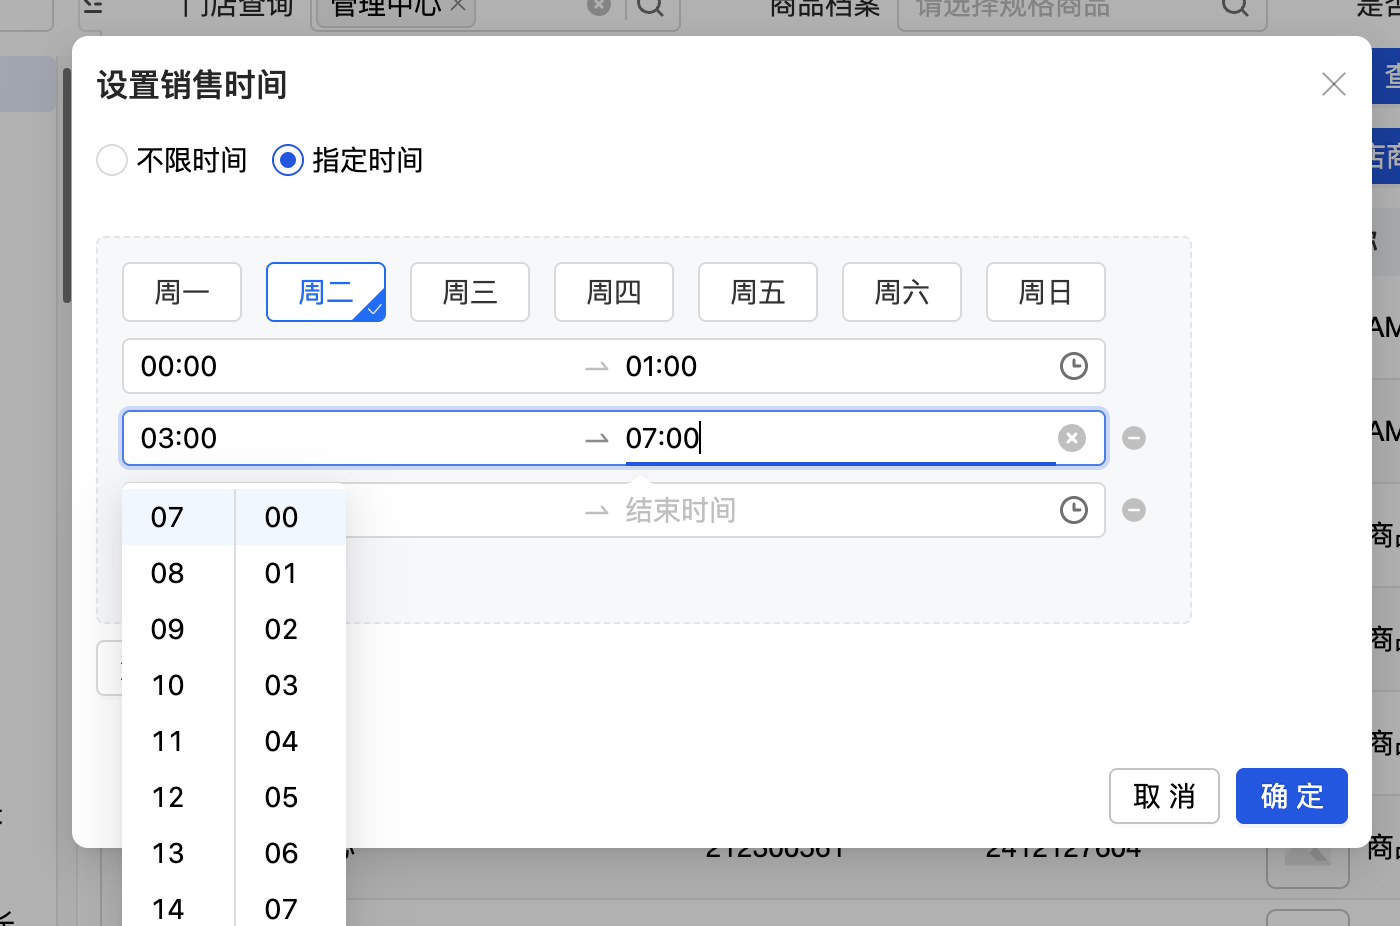Select the 指定时间 radio option

point(288,160)
